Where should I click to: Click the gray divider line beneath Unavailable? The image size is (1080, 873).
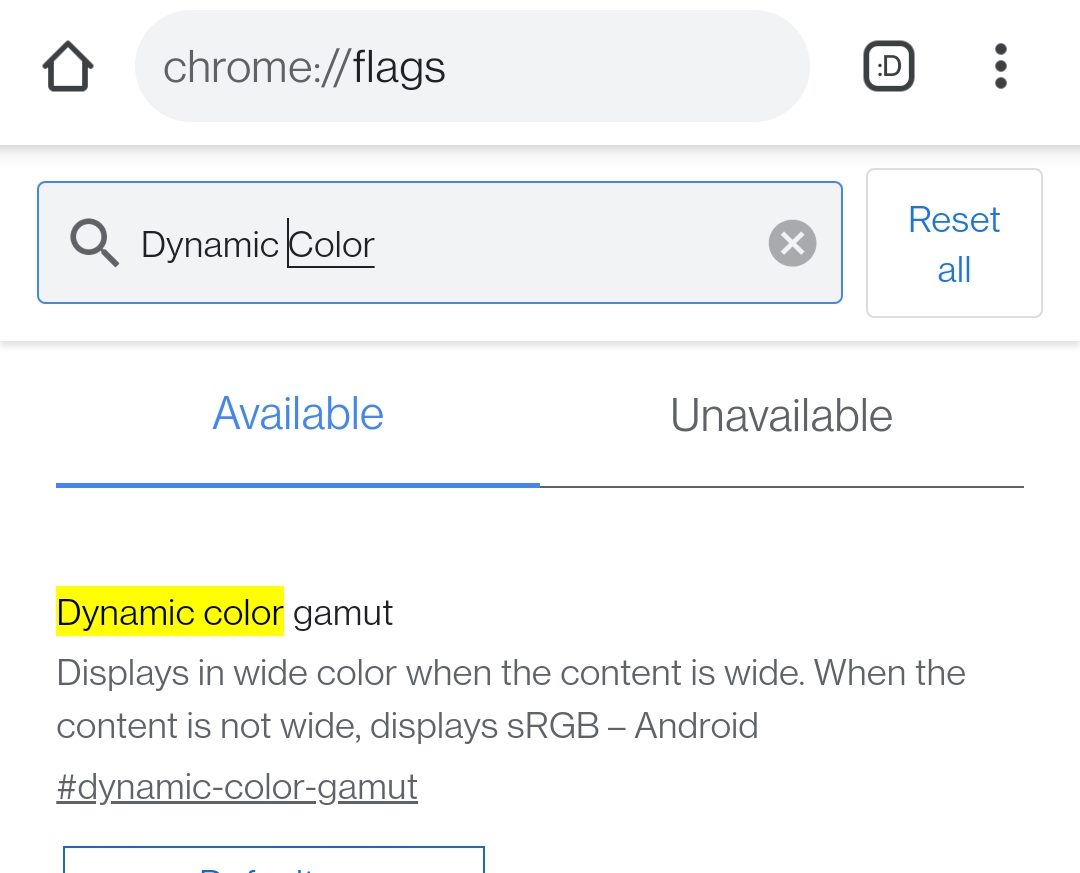pos(782,486)
